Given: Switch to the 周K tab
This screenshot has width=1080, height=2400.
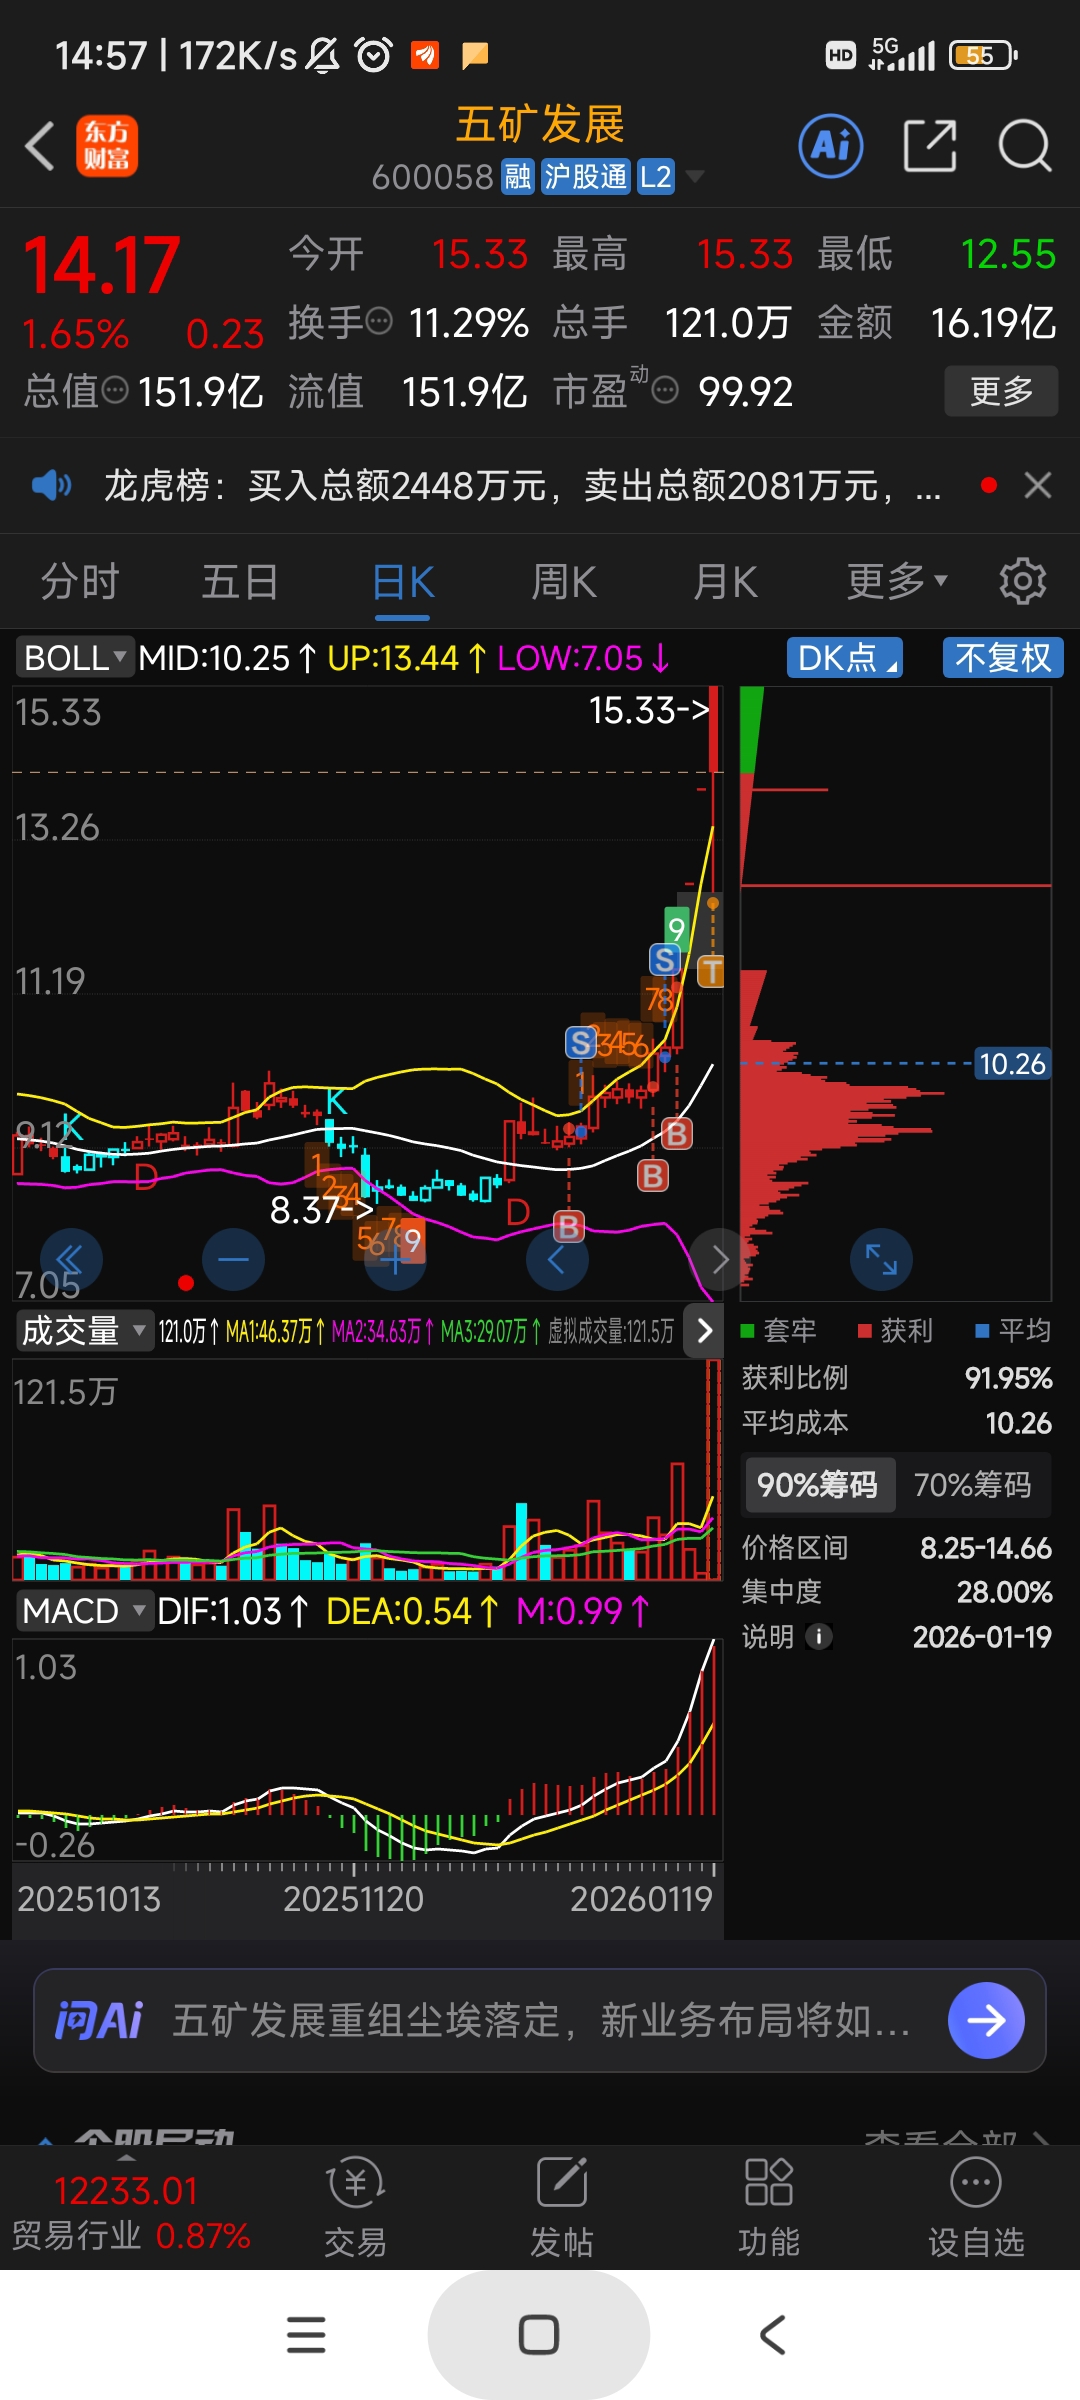Looking at the screenshot, I should [564, 581].
